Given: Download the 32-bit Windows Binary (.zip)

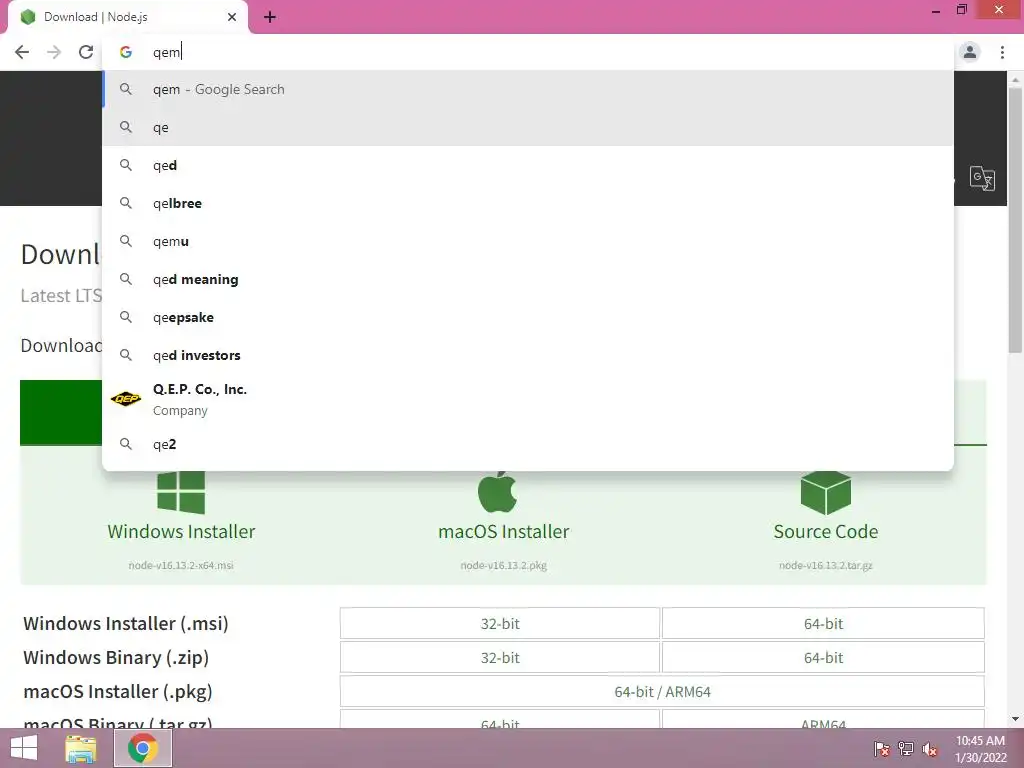Looking at the screenshot, I should pyautogui.click(x=500, y=658).
